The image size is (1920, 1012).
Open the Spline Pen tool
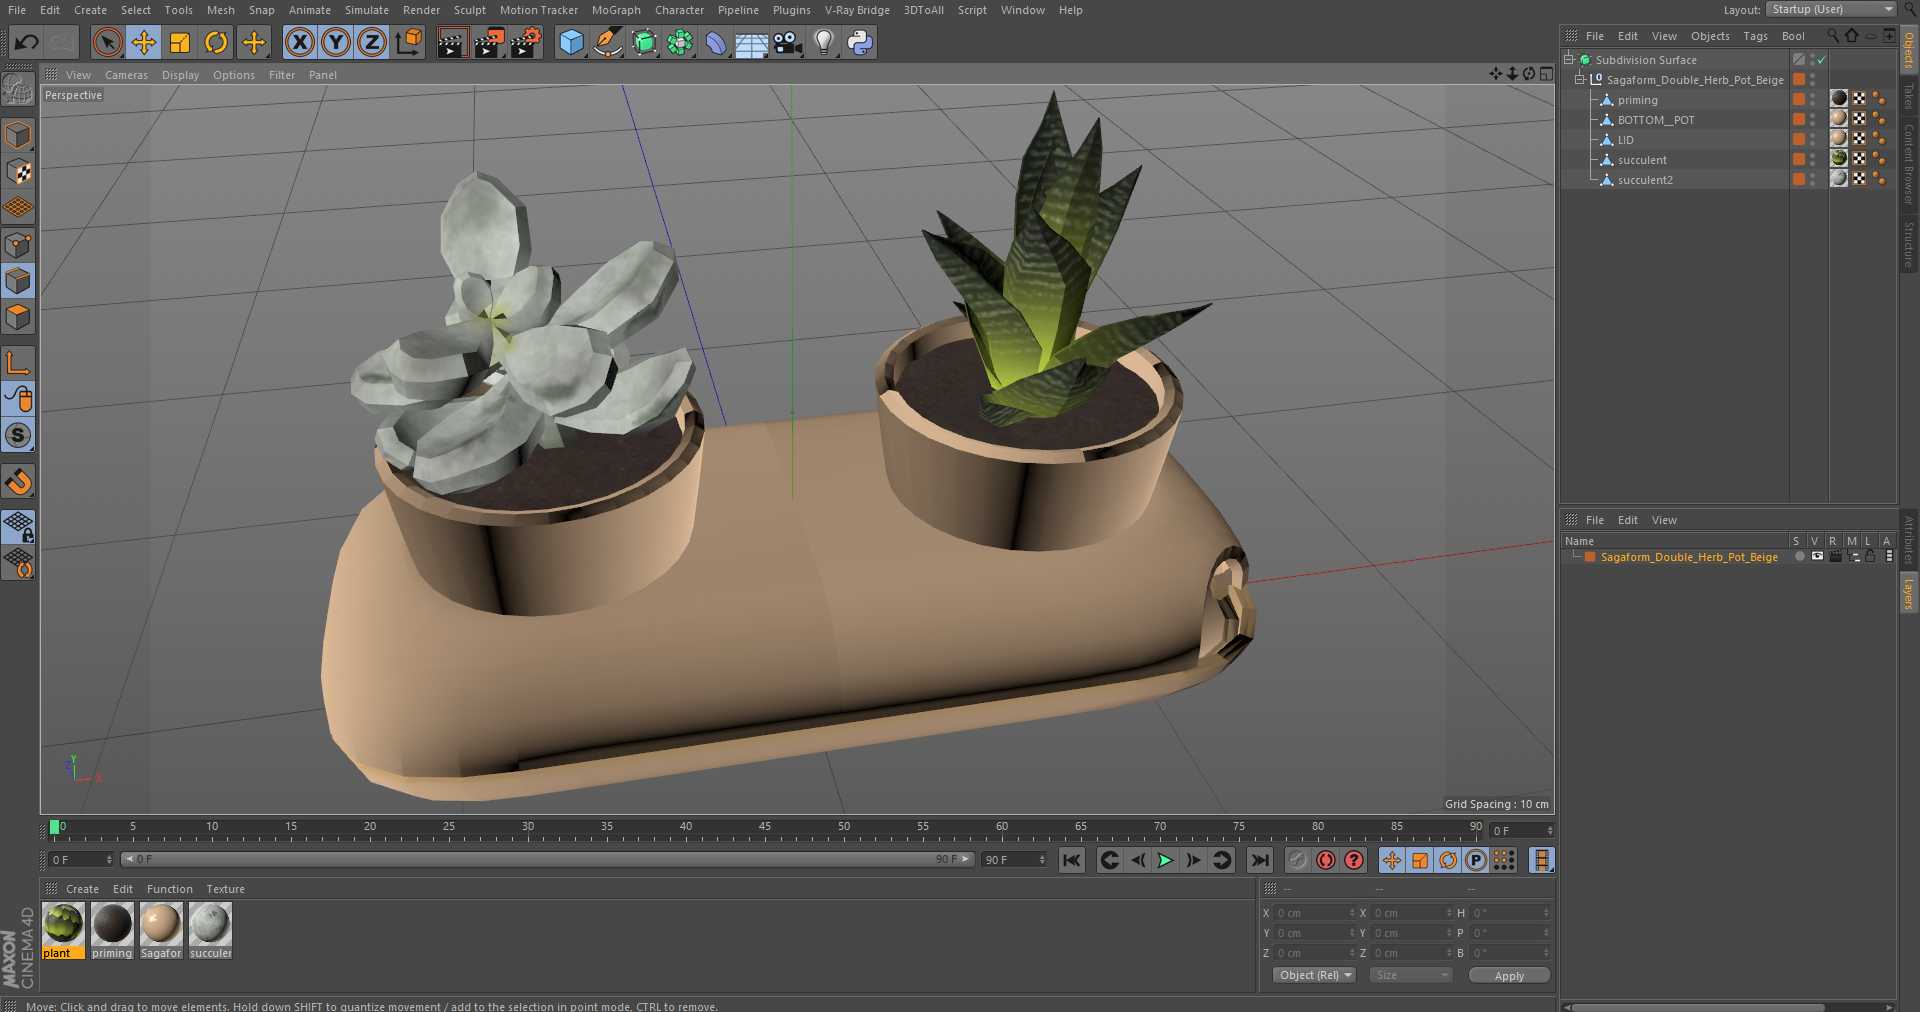[607, 42]
